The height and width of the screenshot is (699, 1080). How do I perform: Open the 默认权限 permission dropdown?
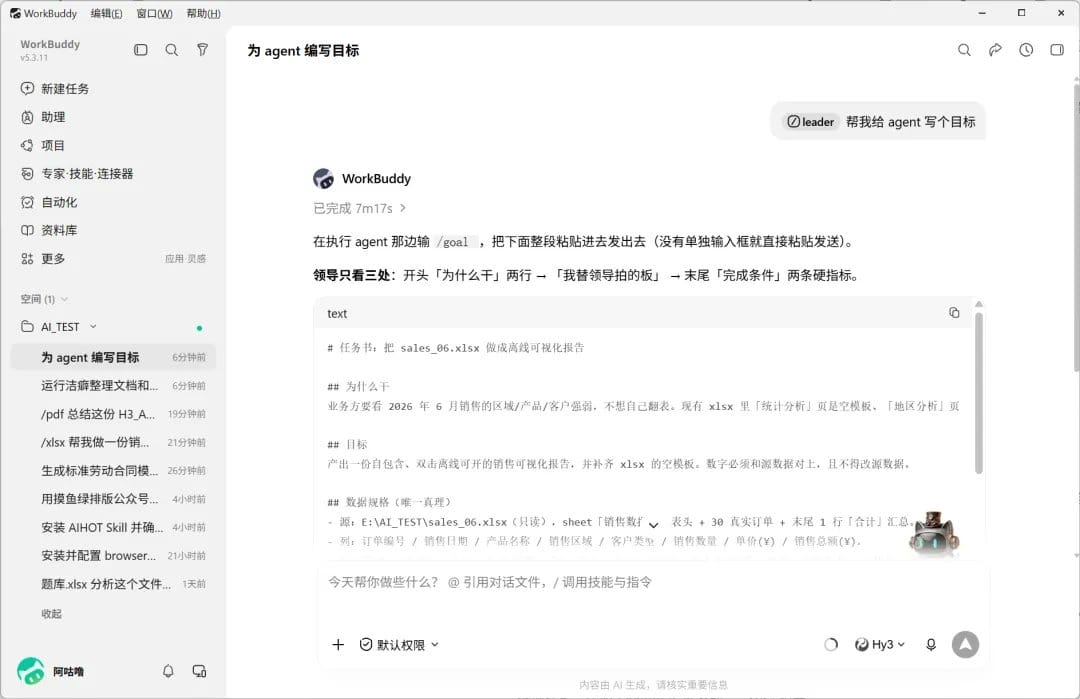(399, 645)
